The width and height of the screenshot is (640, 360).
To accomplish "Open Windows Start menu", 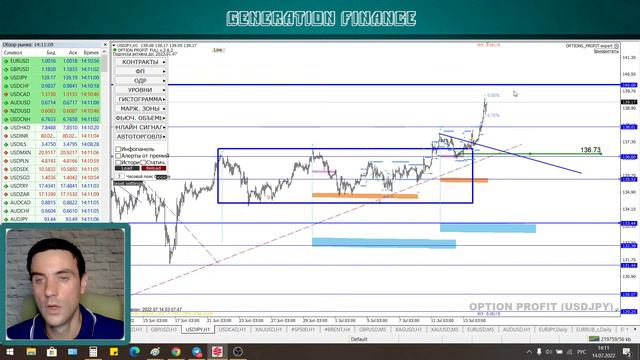I will (10, 351).
